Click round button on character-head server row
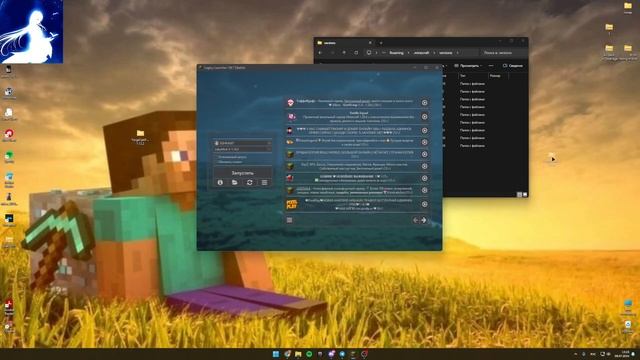This screenshot has height=360, width=640. pyautogui.click(x=424, y=131)
